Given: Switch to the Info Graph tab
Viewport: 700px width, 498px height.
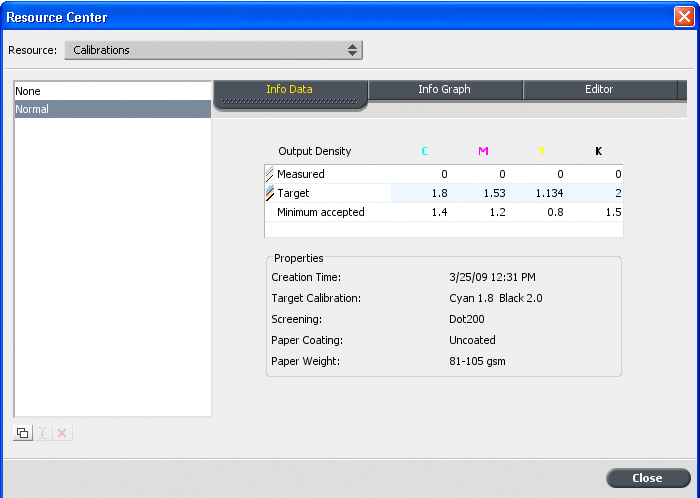Looking at the screenshot, I should click(x=444, y=89).
